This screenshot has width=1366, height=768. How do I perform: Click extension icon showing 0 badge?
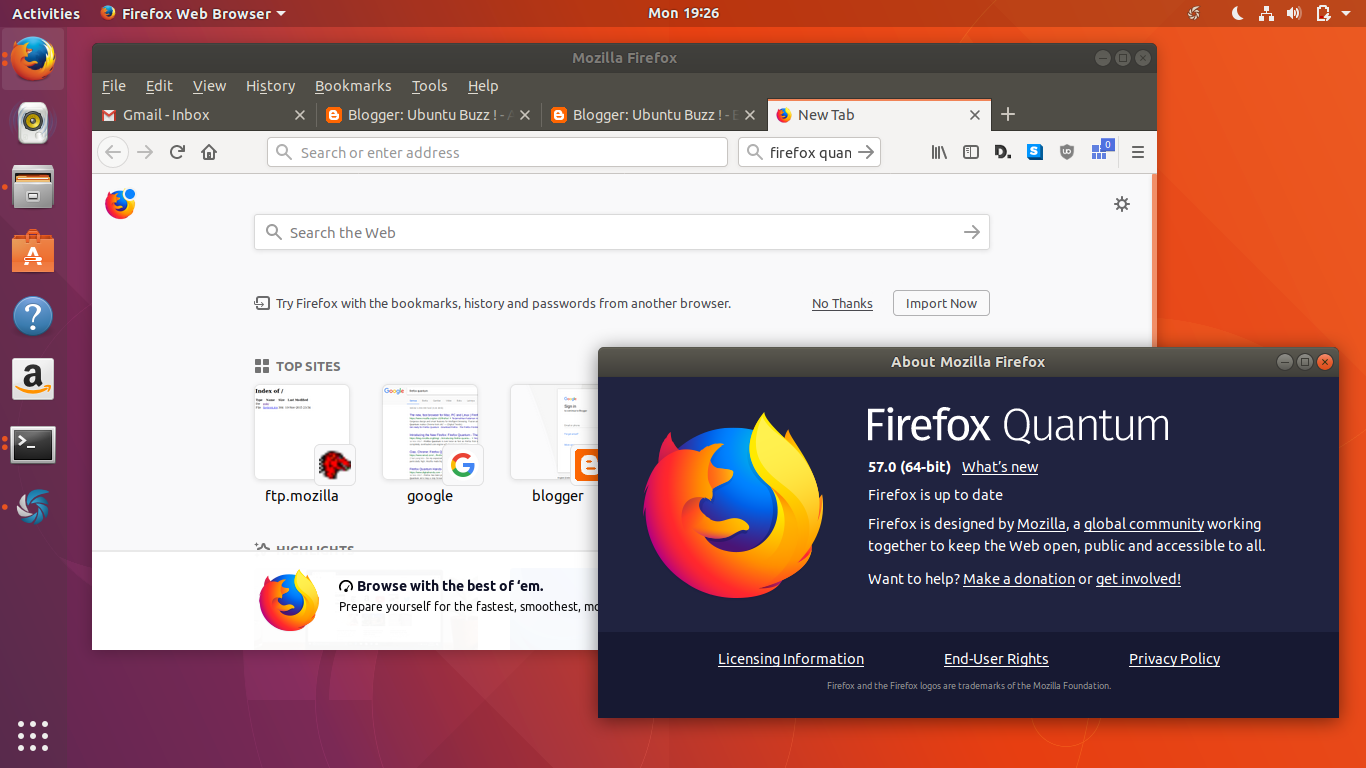(x=1100, y=152)
